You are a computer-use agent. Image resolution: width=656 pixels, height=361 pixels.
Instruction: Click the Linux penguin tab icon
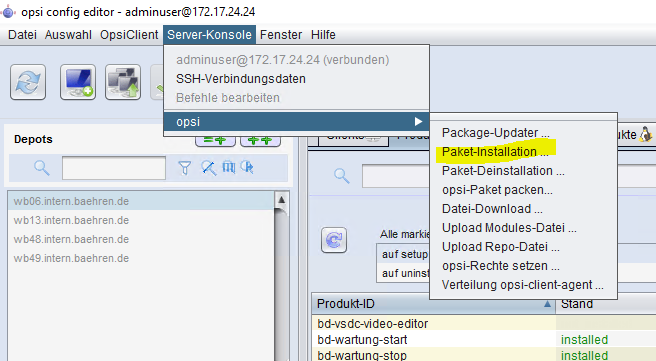click(646, 135)
